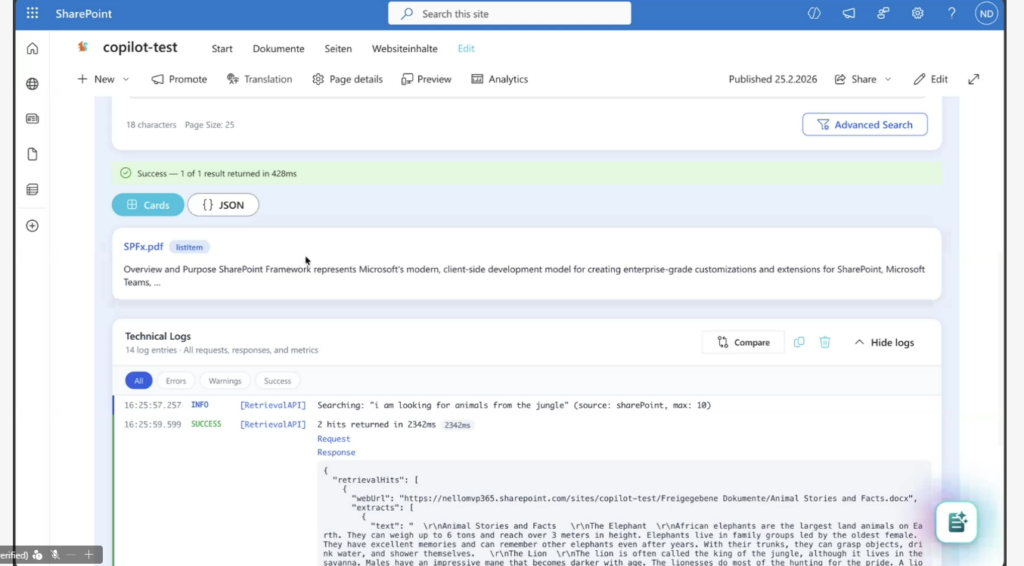This screenshot has height=566, width=1024.
Task: Filter logs by Errors
Action: (x=176, y=381)
